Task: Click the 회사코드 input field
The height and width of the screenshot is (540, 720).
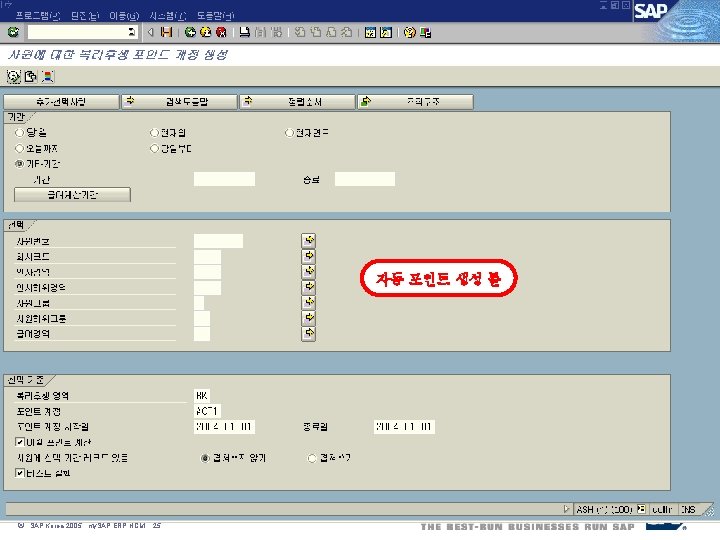Action: click(x=207, y=256)
